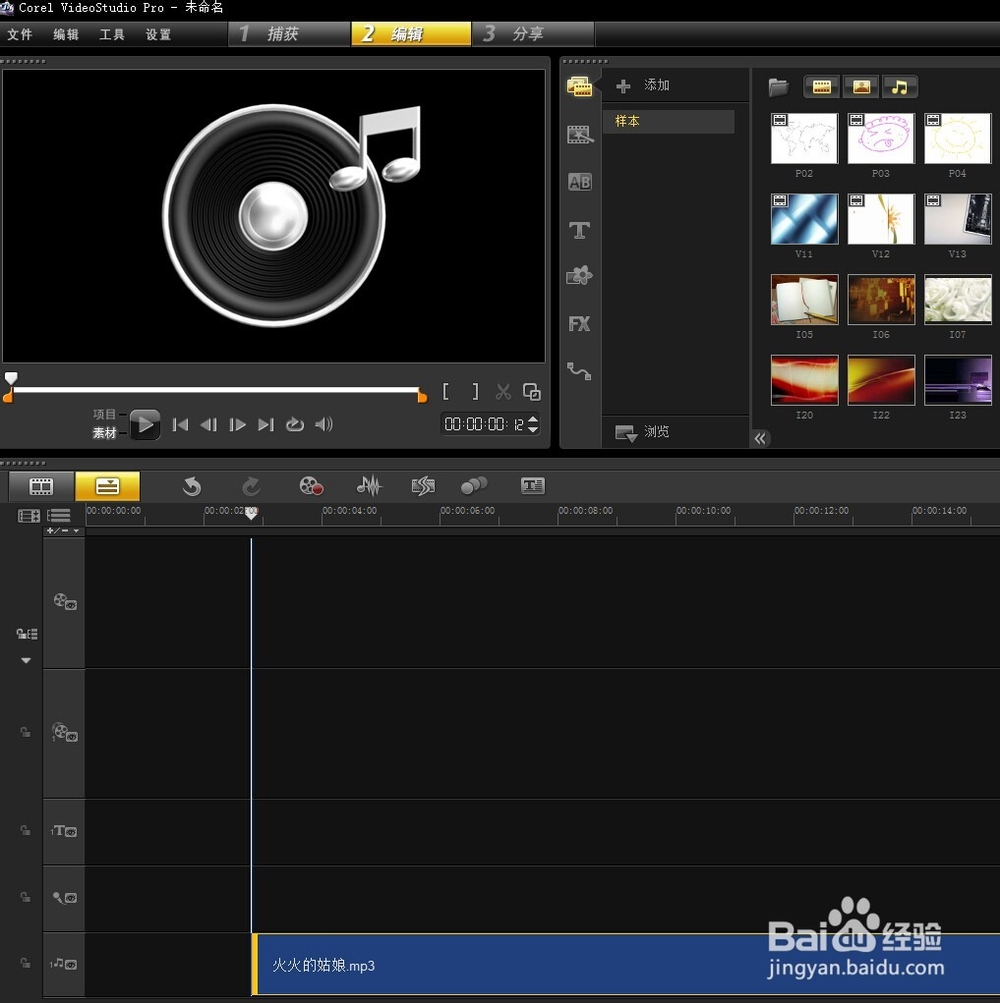This screenshot has height=1003, width=1000.
Task: Select Clip (素材) play mode
Action: coord(104,433)
